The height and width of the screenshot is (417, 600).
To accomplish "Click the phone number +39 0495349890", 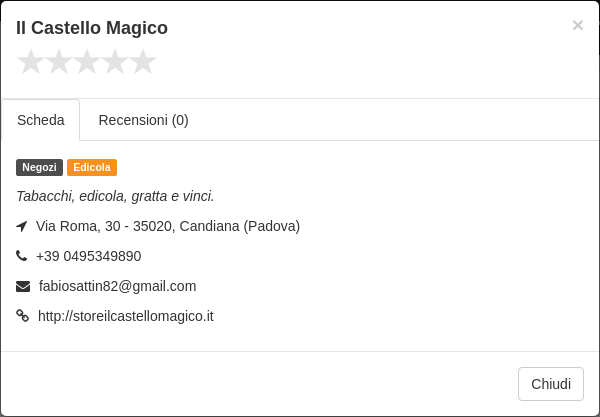I will pyautogui.click(x=88, y=256).
